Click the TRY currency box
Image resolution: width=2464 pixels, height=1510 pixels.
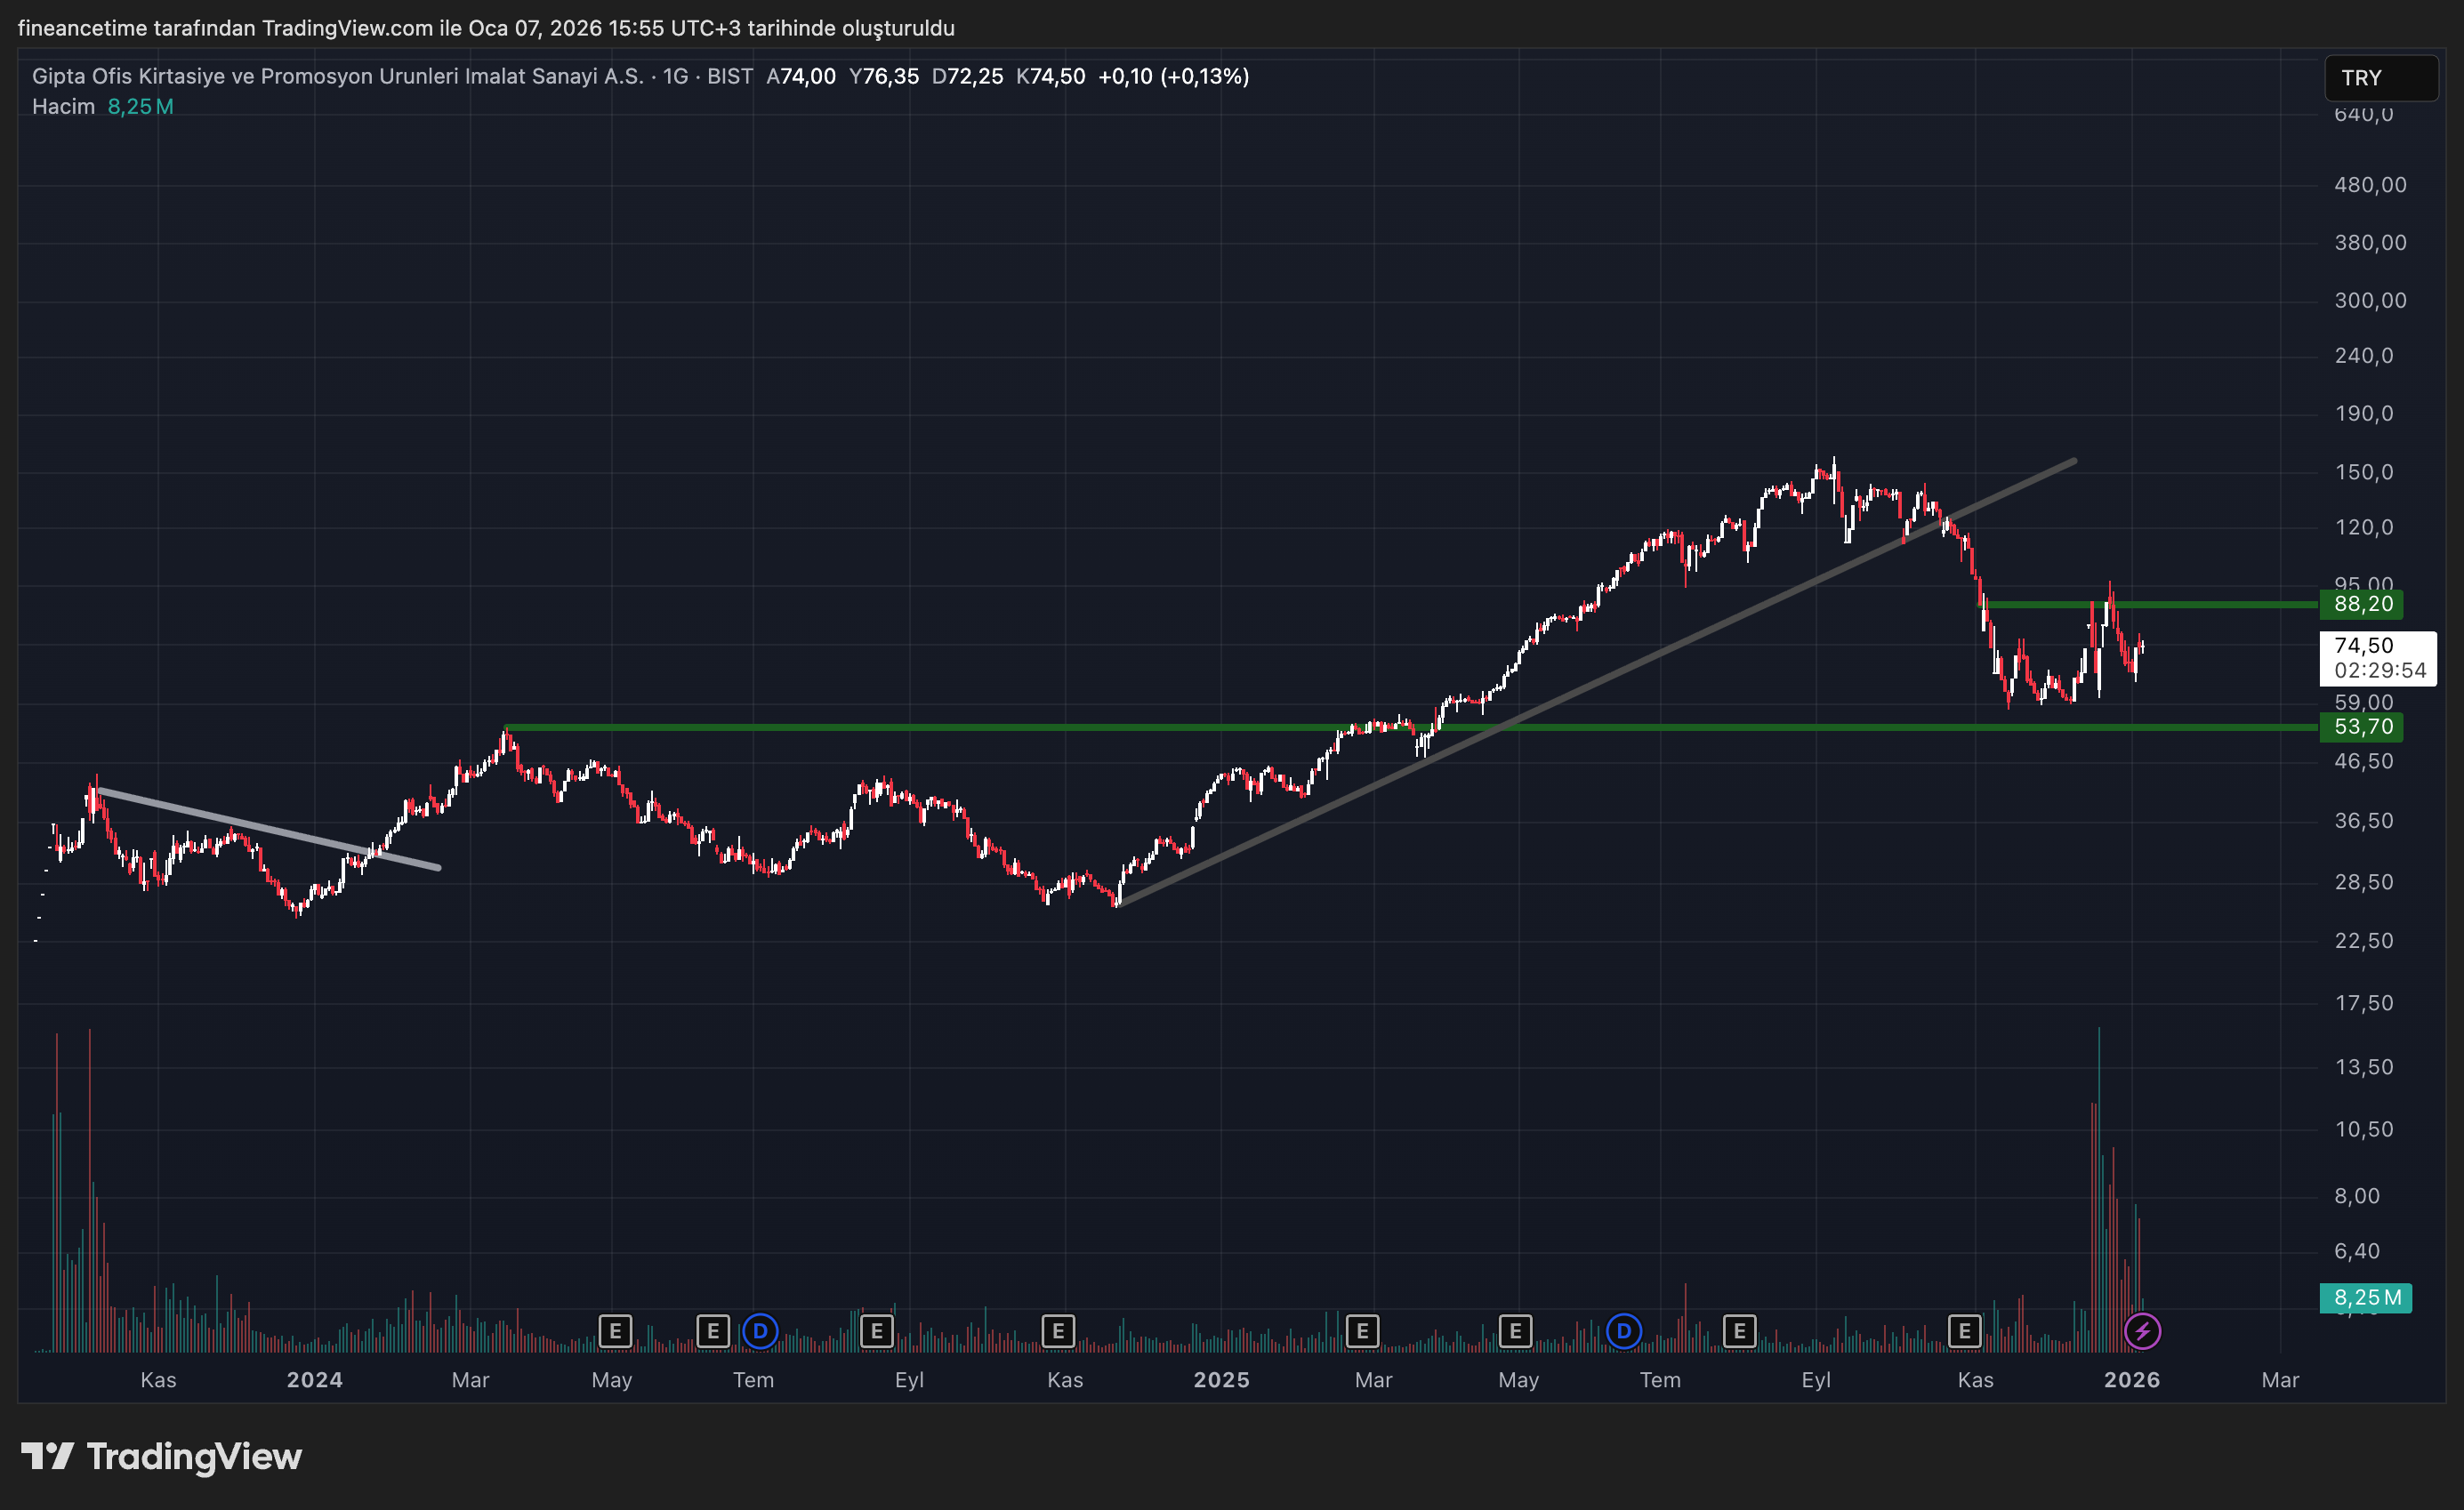(2381, 78)
